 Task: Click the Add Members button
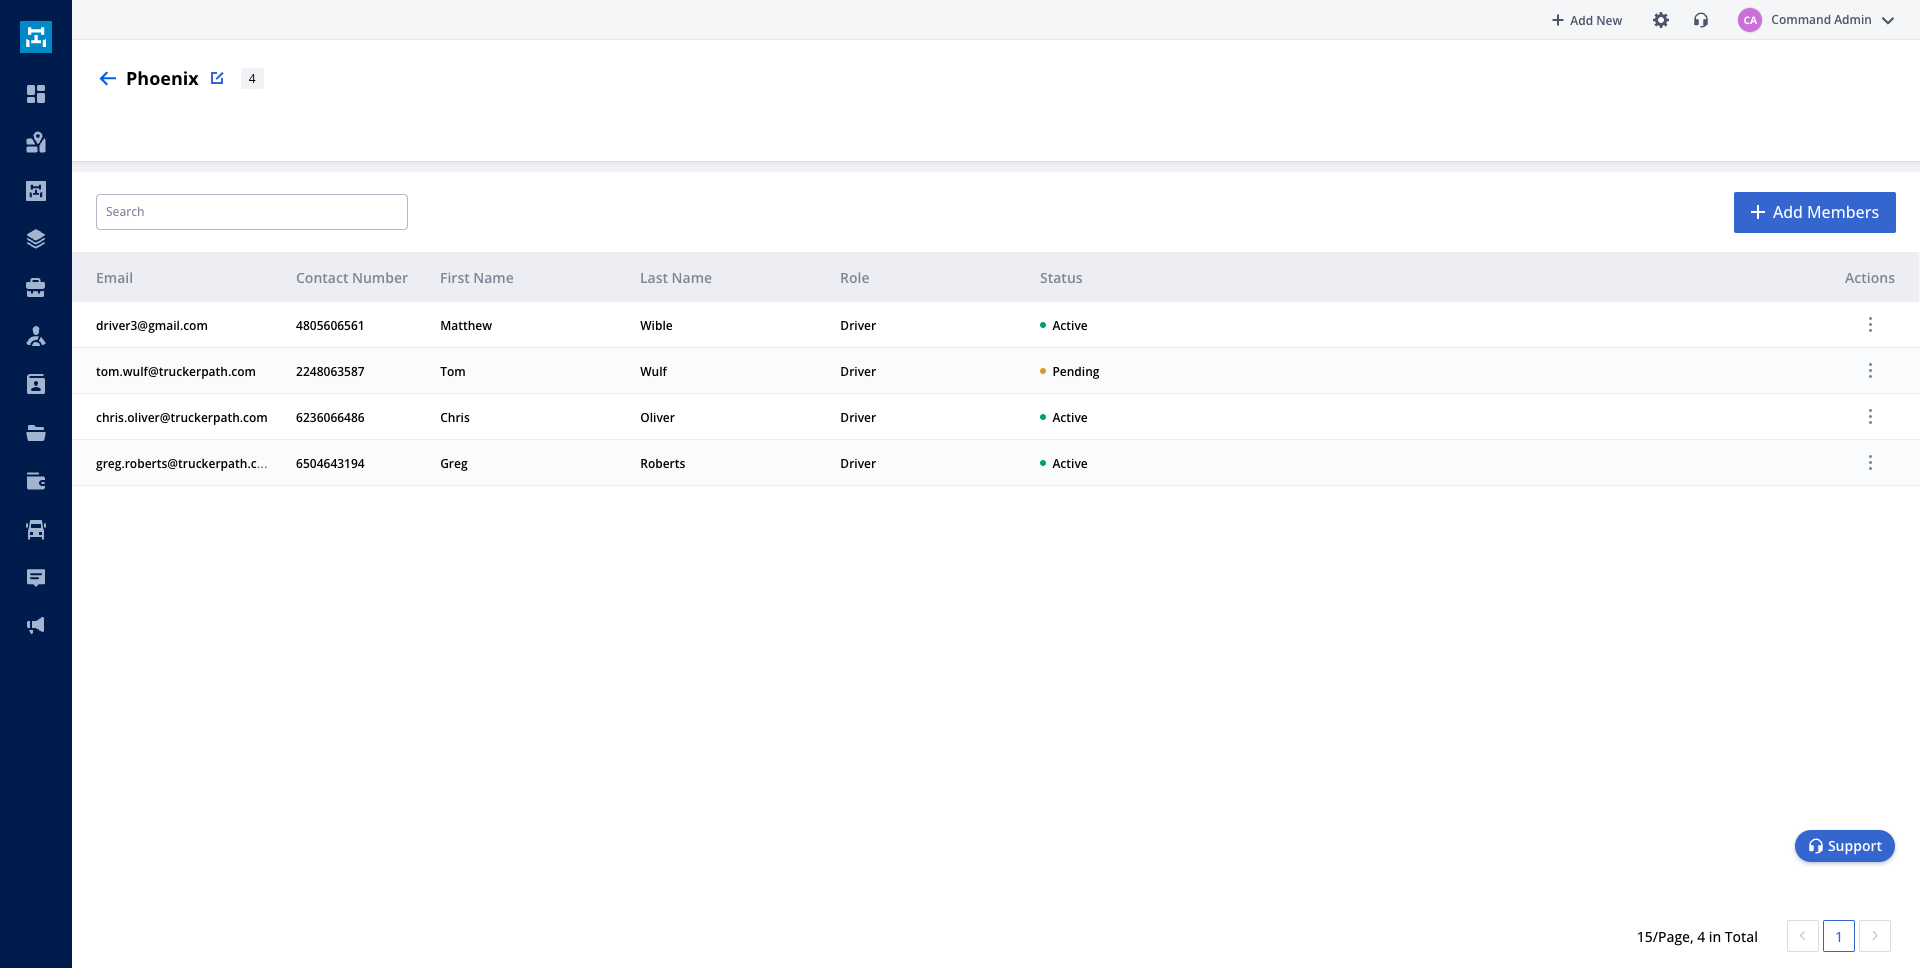[x=1814, y=212]
